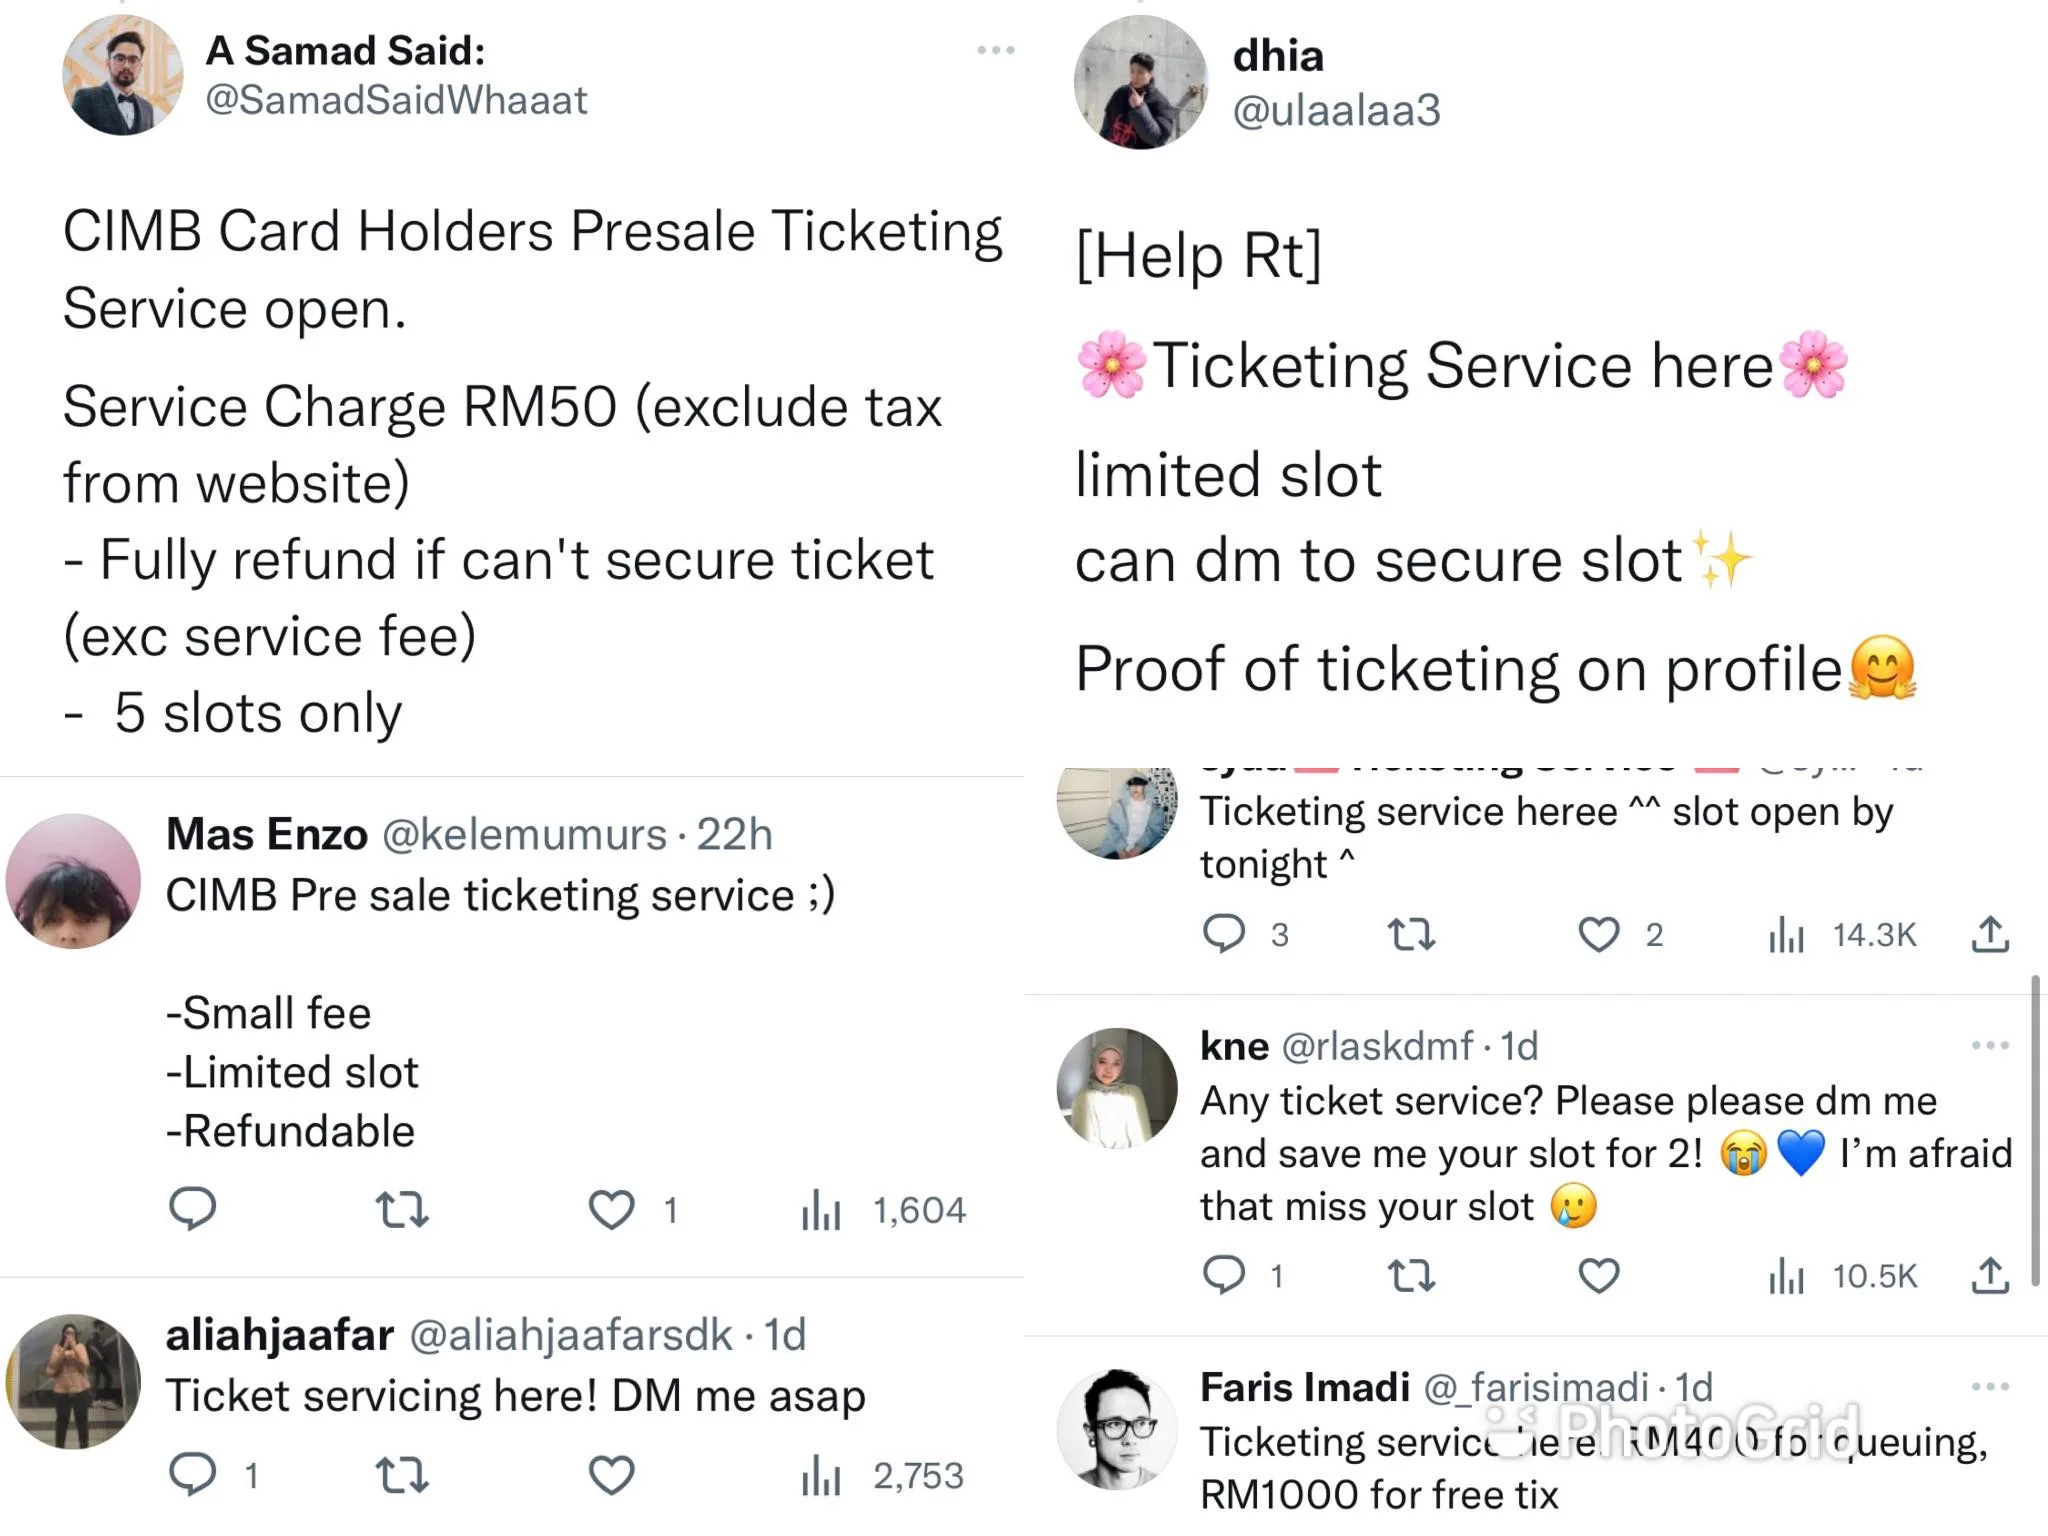The height and width of the screenshot is (1536, 2048).
Task: Retweet aliahjaafar's tweet
Action: (x=402, y=1475)
